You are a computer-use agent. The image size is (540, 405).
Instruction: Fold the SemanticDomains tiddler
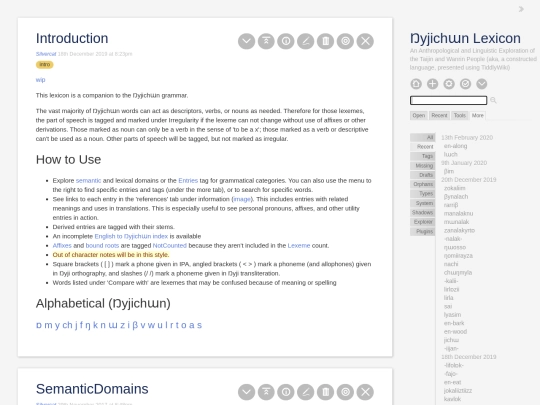point(266,392)
